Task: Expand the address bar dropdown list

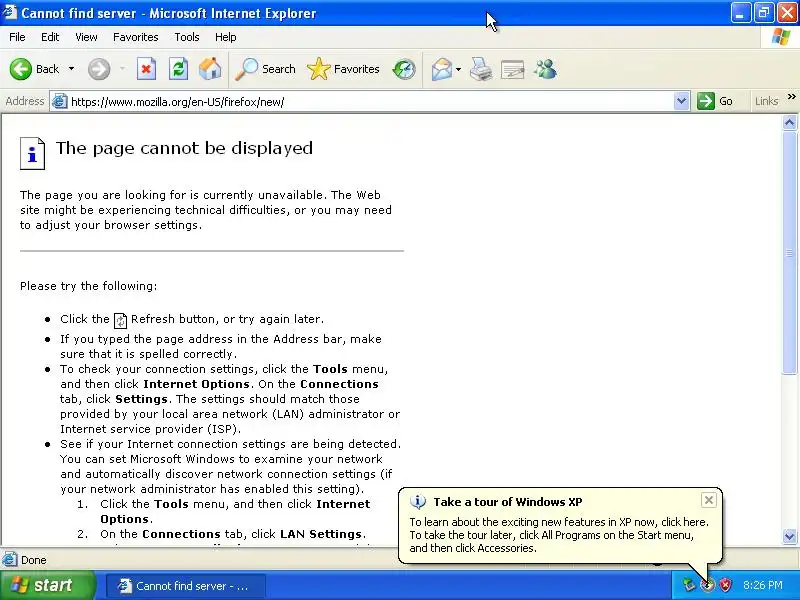Action: 681,101
